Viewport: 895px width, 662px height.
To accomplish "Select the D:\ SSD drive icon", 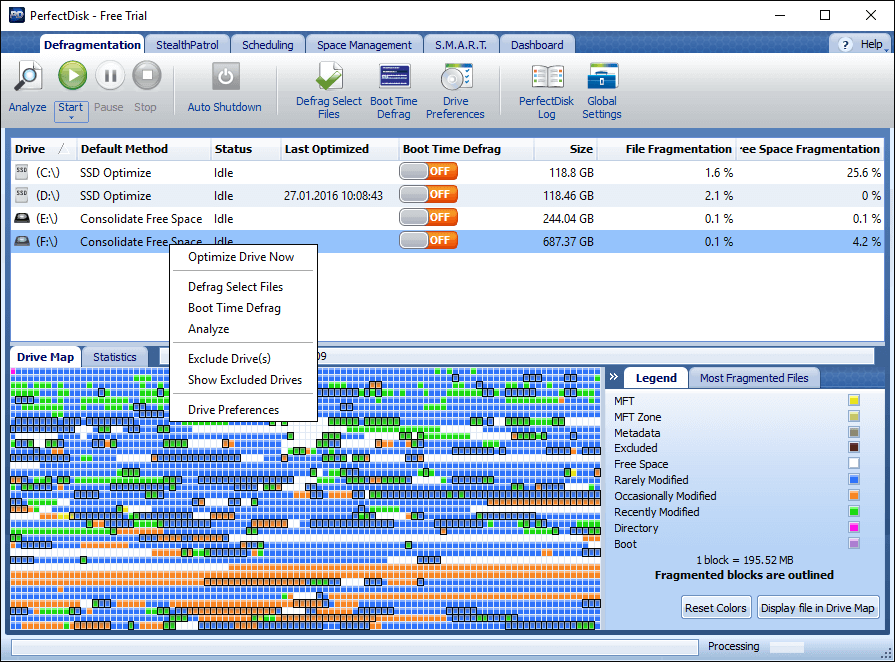I will (22, 195).
